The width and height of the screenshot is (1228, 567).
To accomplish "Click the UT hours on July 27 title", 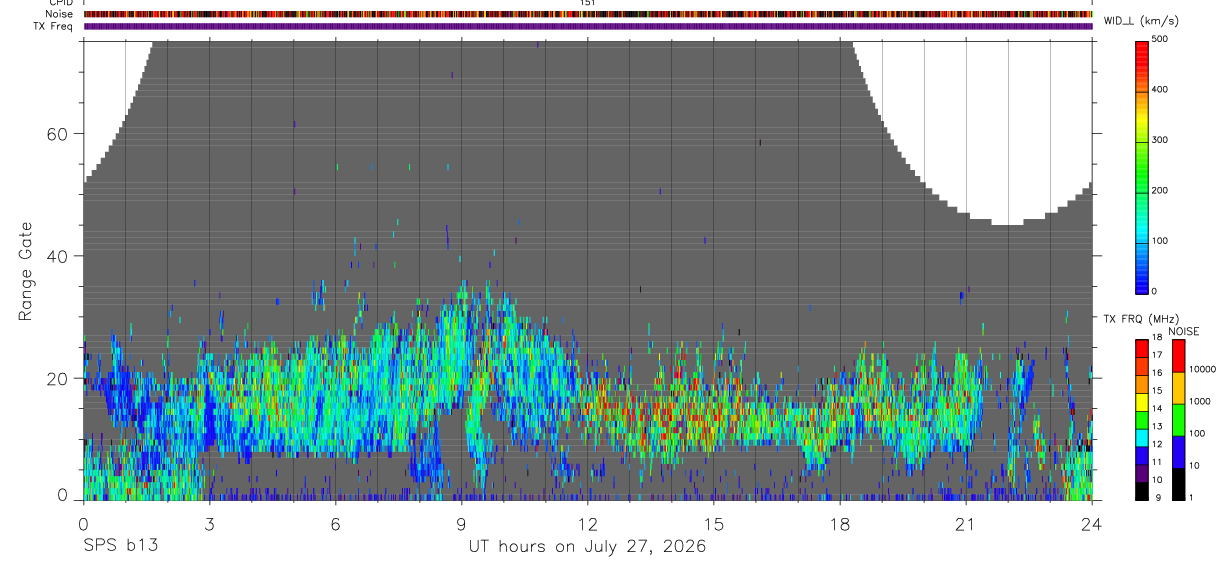I will point(588,547).
